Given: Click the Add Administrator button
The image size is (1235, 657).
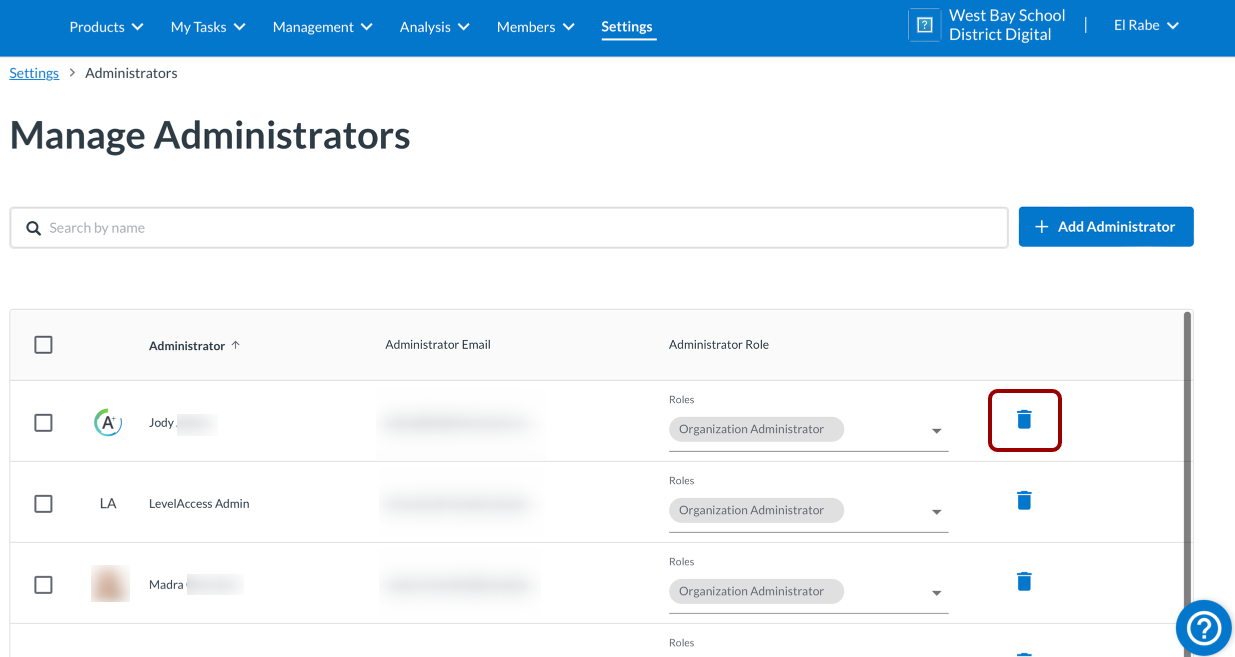Looking at the screenshot, I should pyautogui.click(x=1105, y=226).
